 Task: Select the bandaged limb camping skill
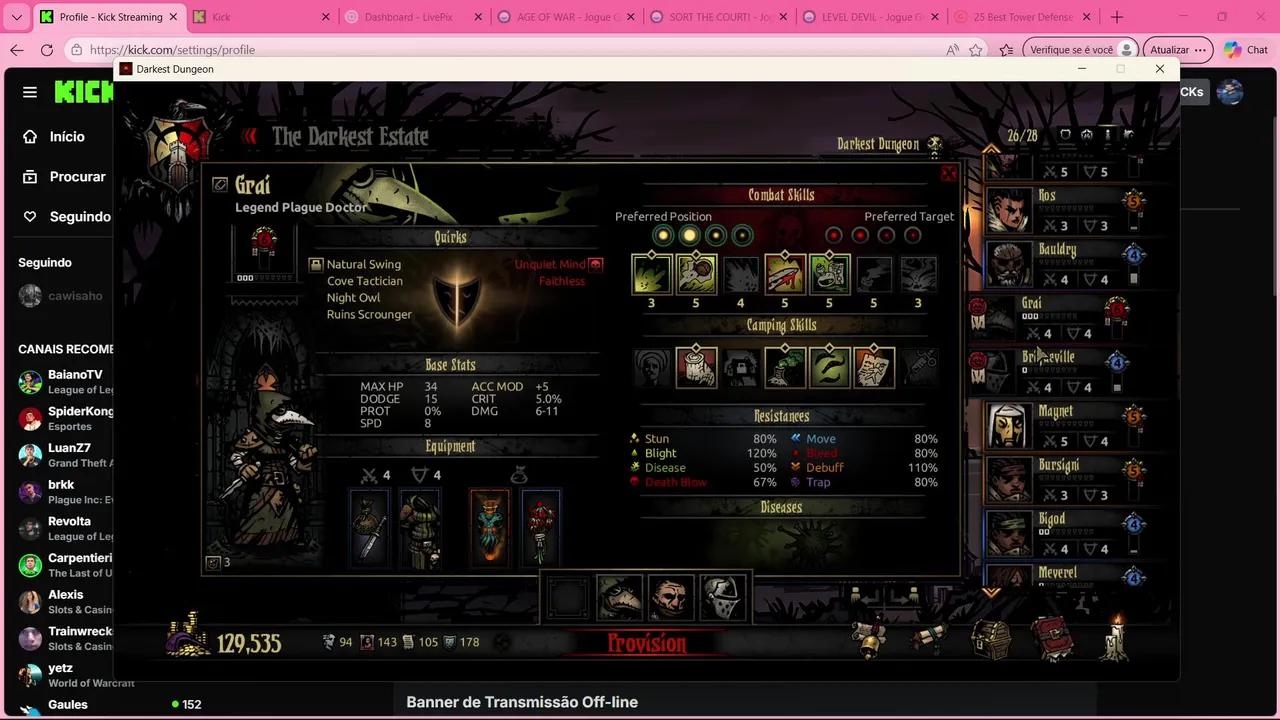(x=696, y=367)
